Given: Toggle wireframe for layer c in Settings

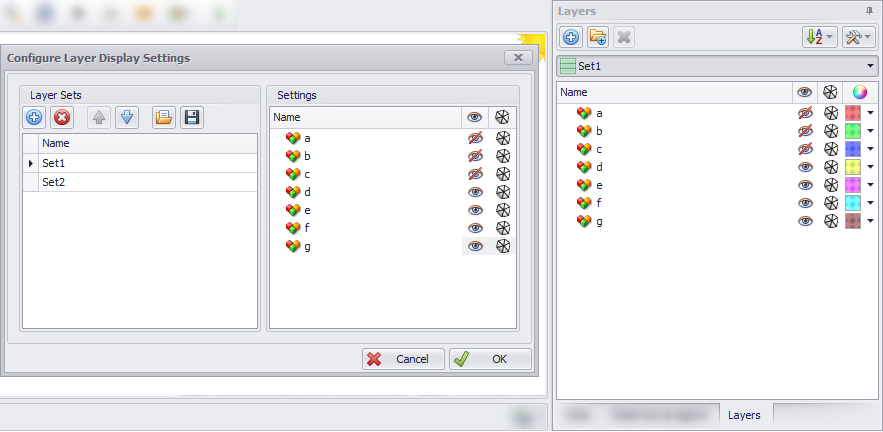Looking at the screenshot, I should (503, 174).
